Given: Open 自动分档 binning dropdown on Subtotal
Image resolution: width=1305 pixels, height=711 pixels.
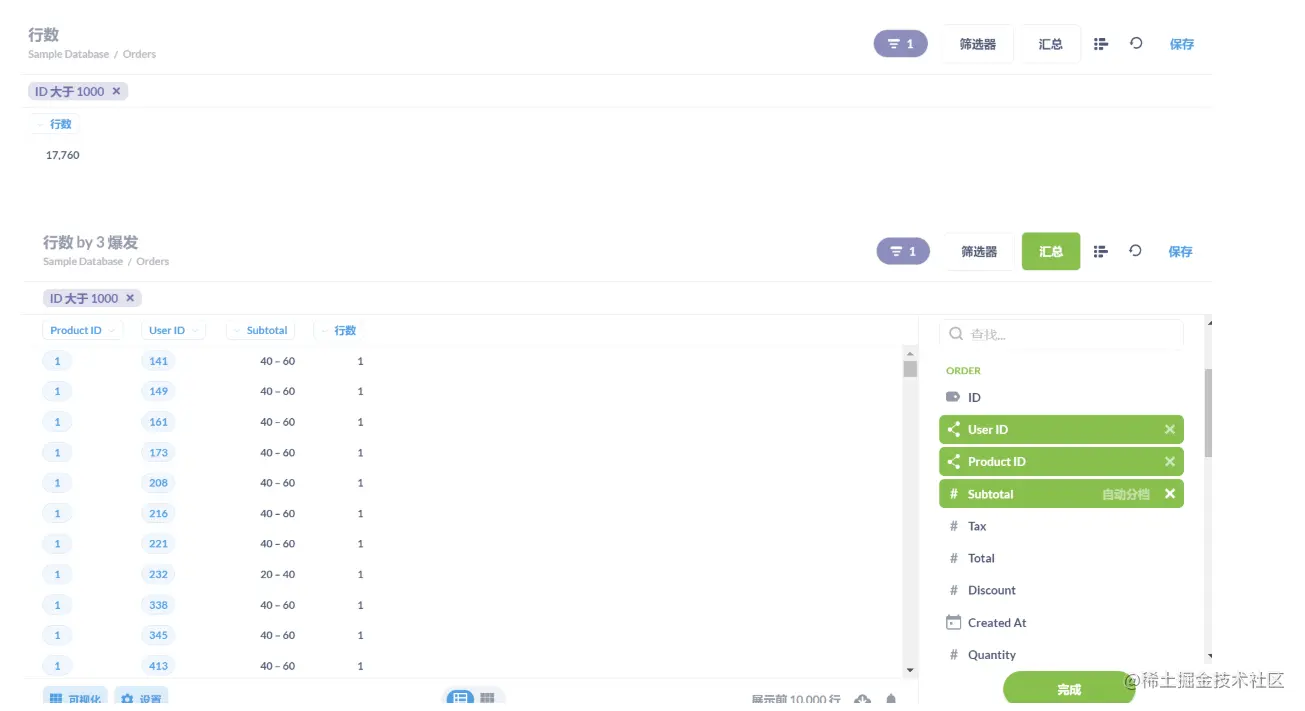Looking at the screenshot, I should pyautogui.click(x=1125, y=494).
